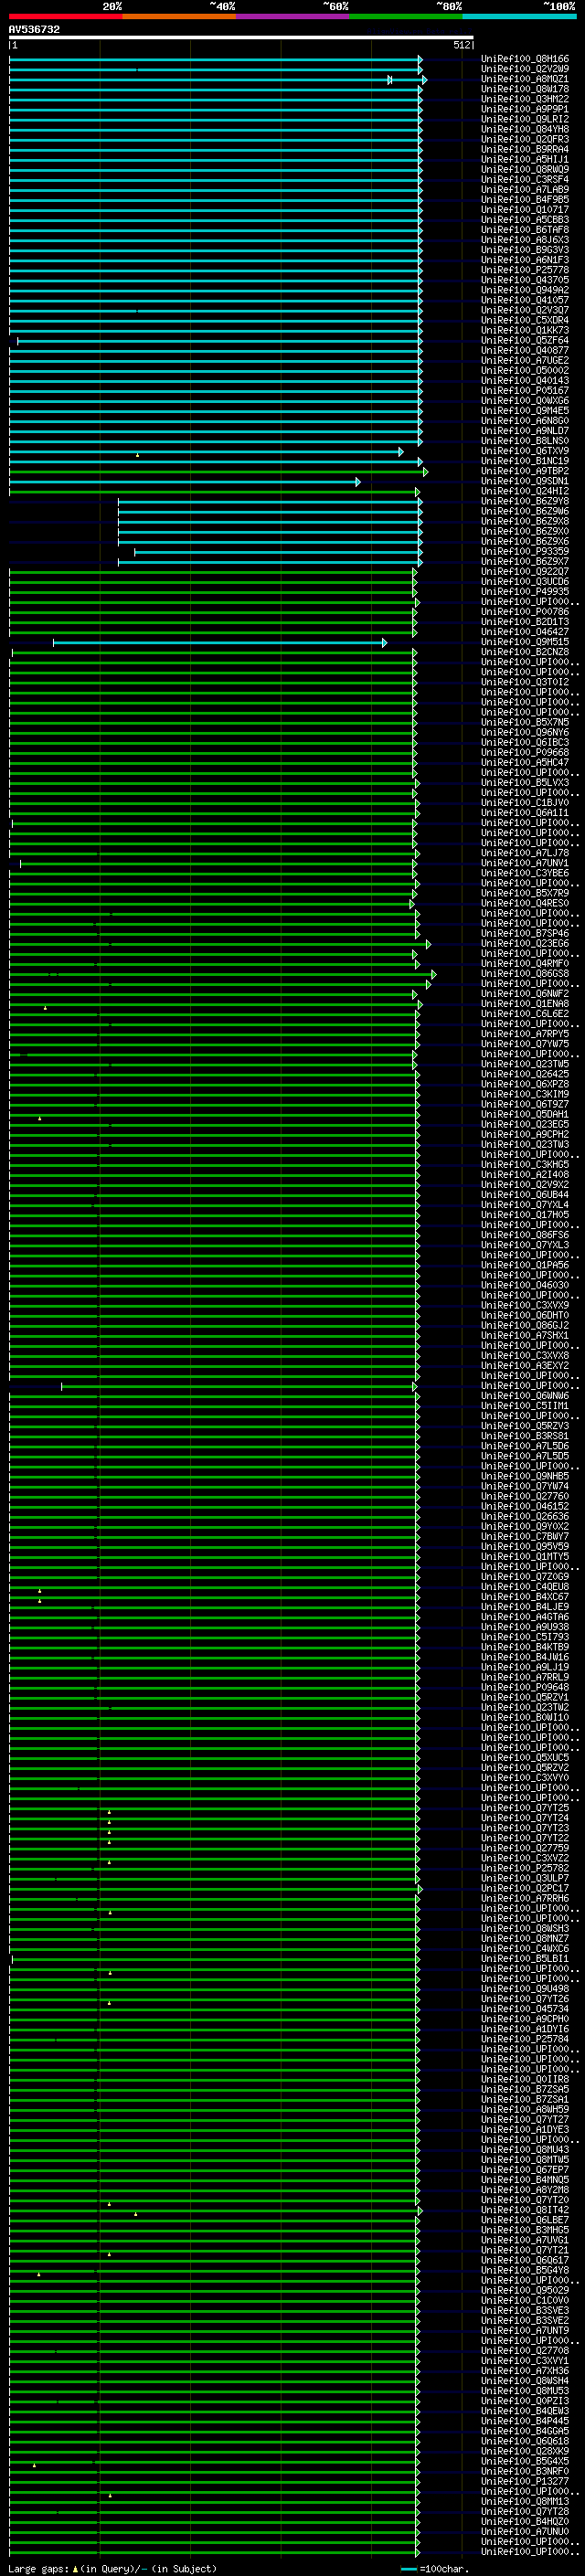
Task: Select the UniRef100_Q86GS8 label
Action: pos(525,973)
